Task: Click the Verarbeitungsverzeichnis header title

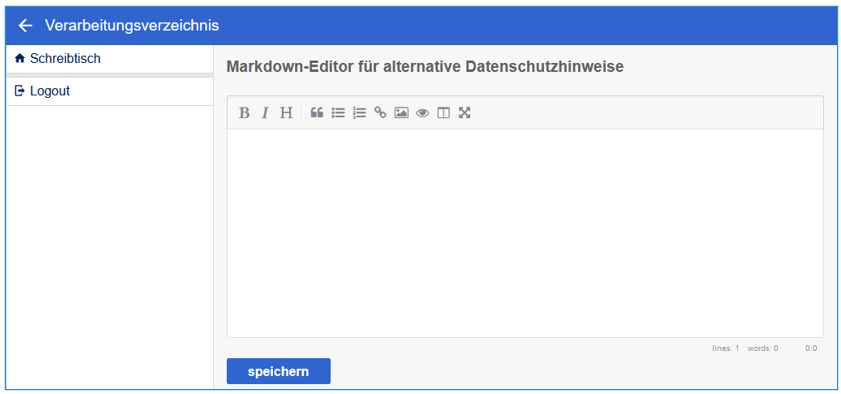Action: (x=132, y=25)
